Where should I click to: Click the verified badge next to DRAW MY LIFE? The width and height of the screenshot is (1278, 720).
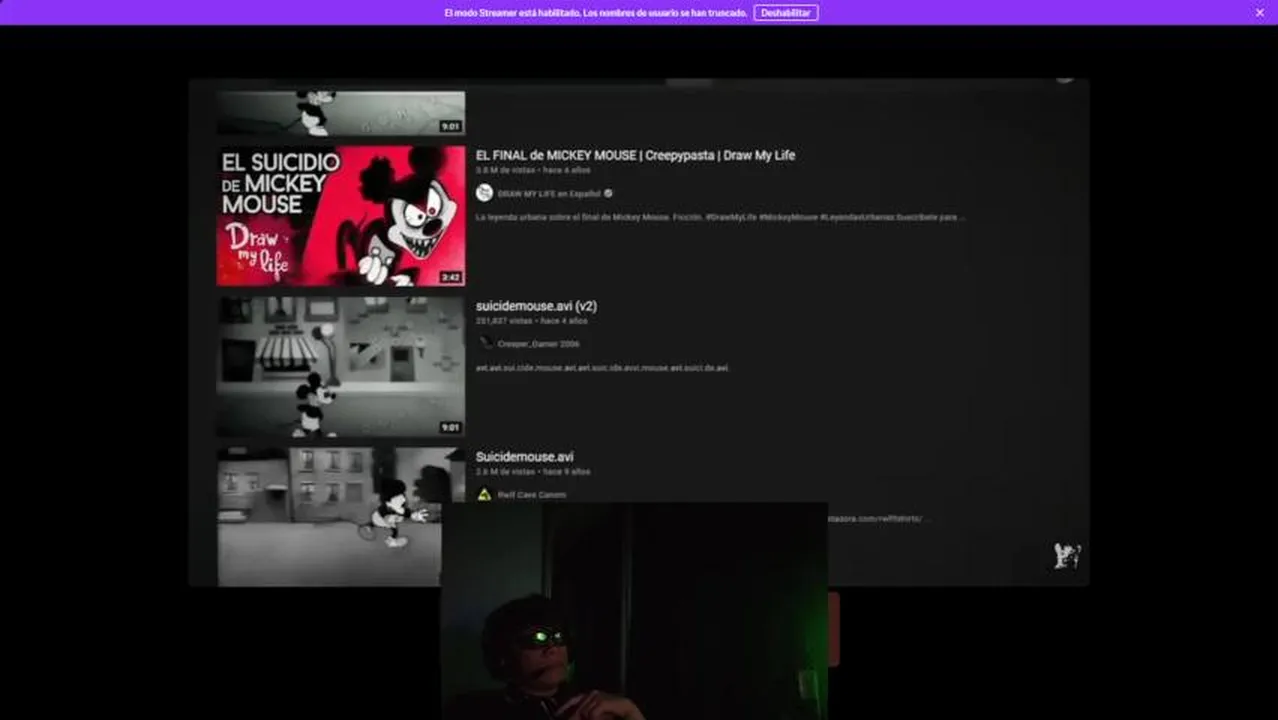tap(608, 194)
